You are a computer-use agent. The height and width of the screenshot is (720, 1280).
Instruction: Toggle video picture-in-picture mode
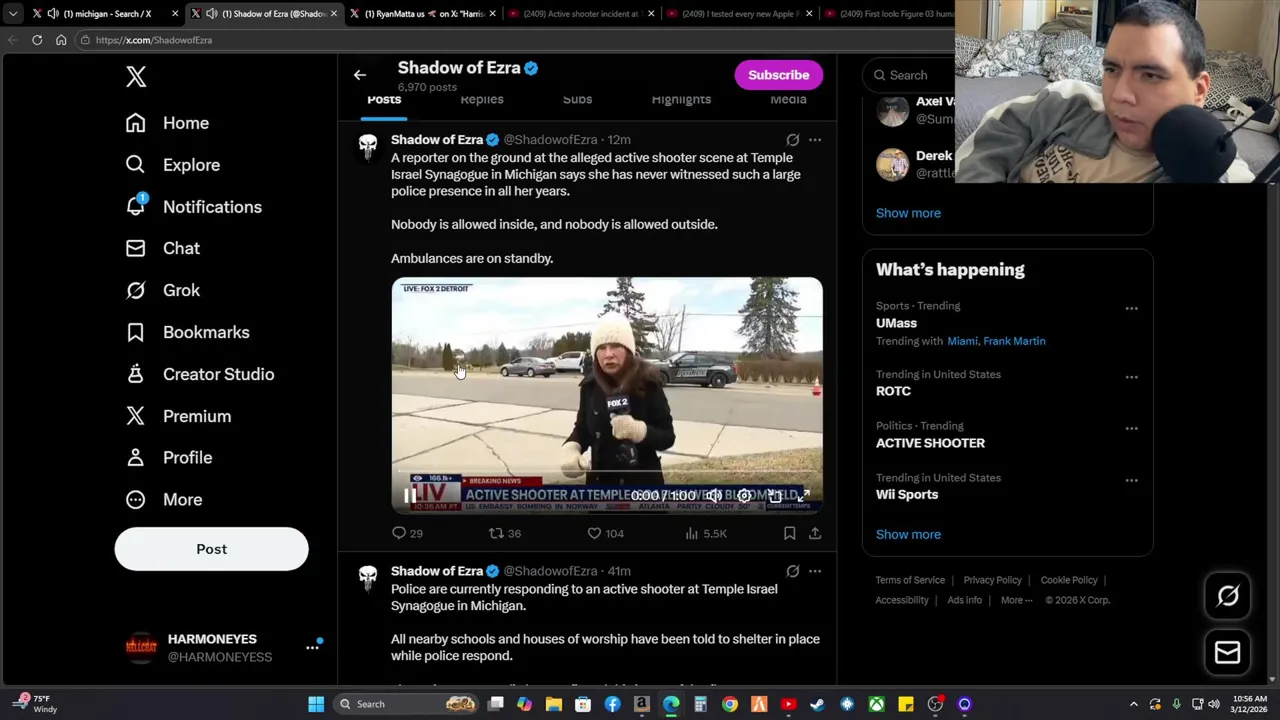tap(774, 495)
